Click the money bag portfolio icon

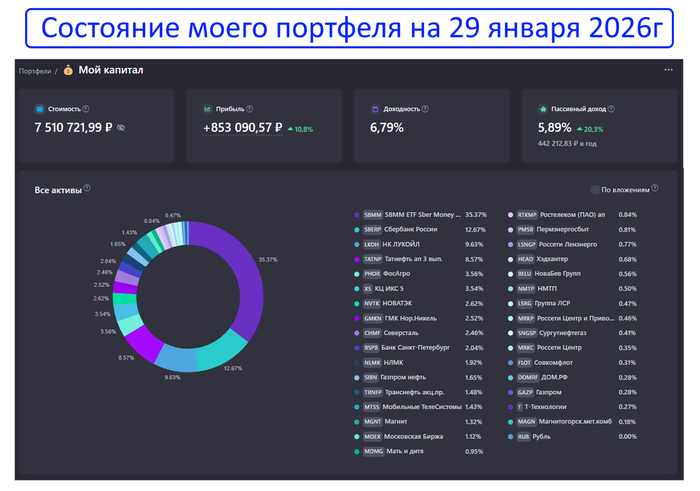click(68, 70)
